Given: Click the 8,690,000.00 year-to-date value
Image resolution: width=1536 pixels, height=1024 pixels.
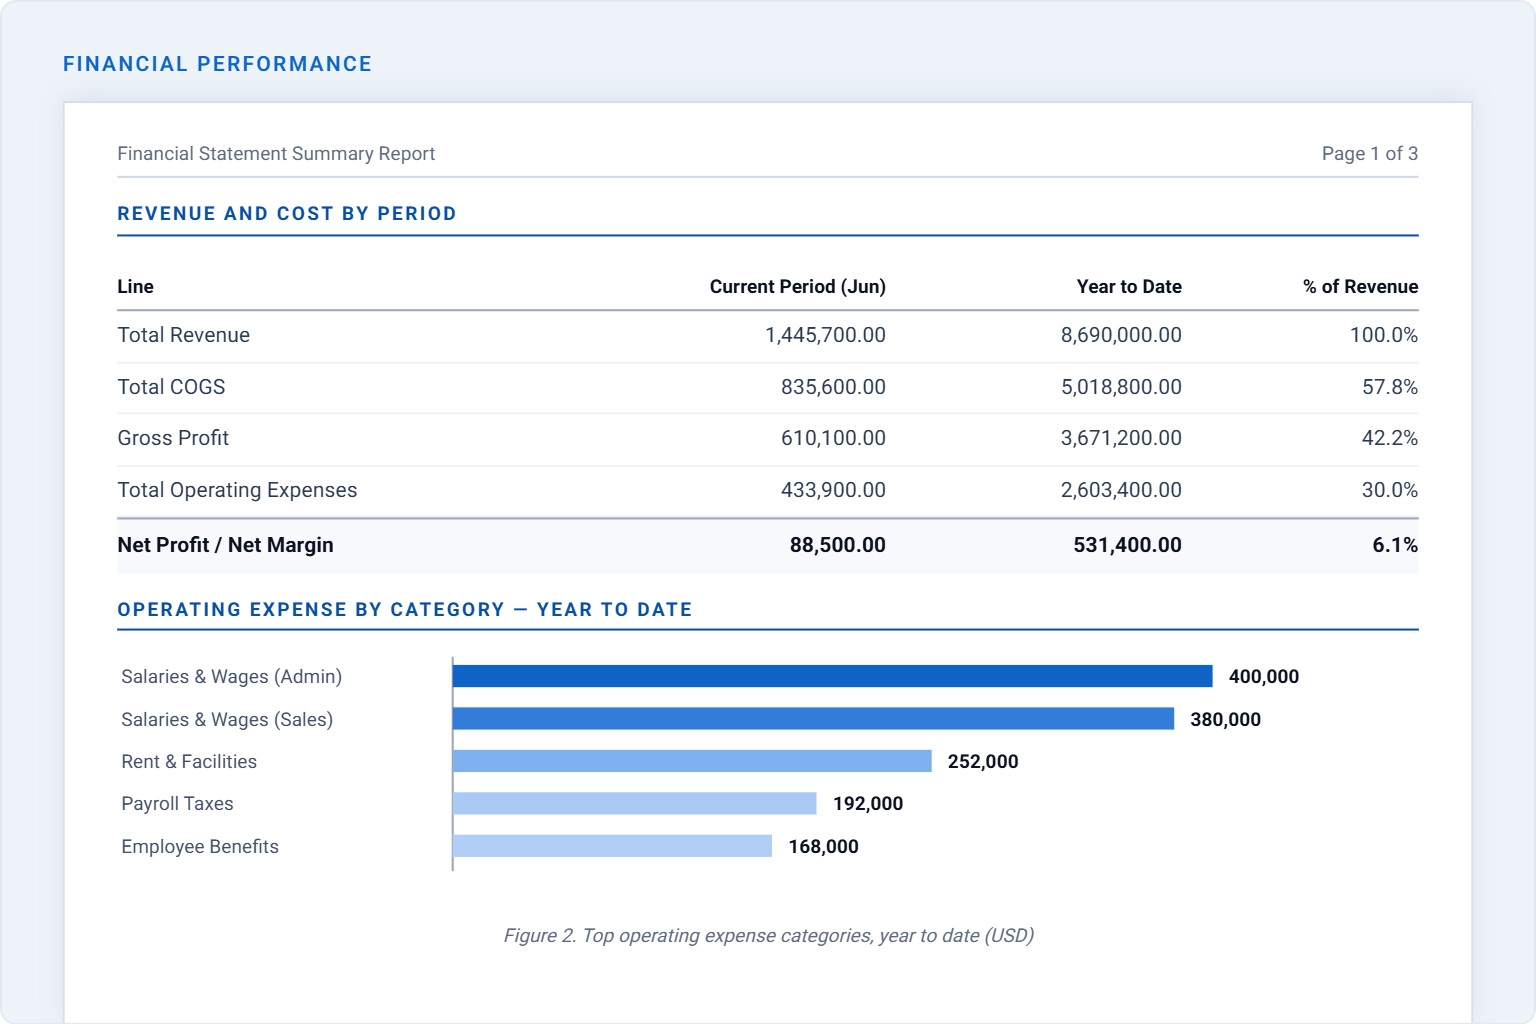Looking at the screenshot, I should coord(1121,335).
